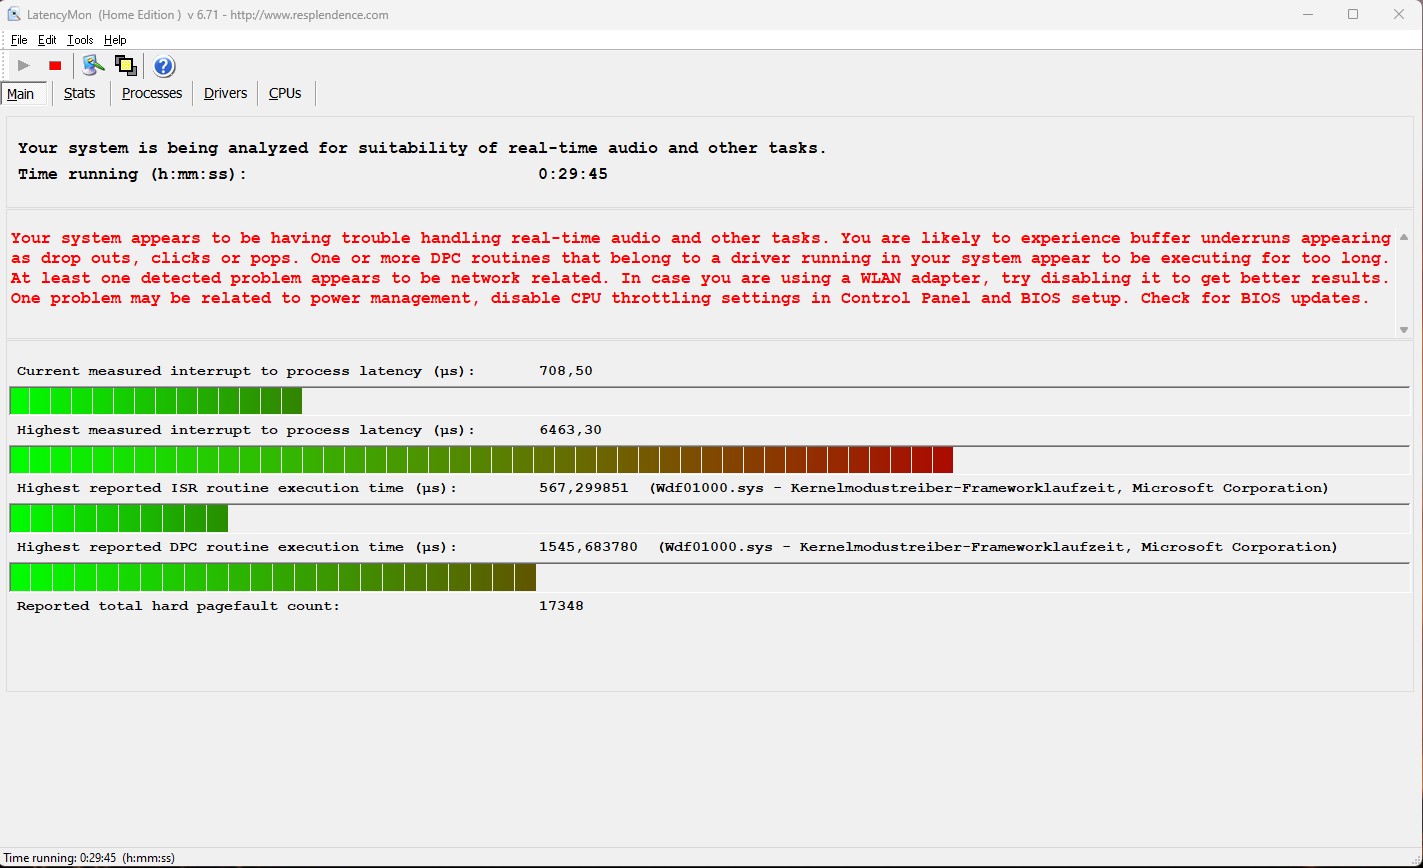Click the hard pagefault count 17348

[x=561, y=606]
